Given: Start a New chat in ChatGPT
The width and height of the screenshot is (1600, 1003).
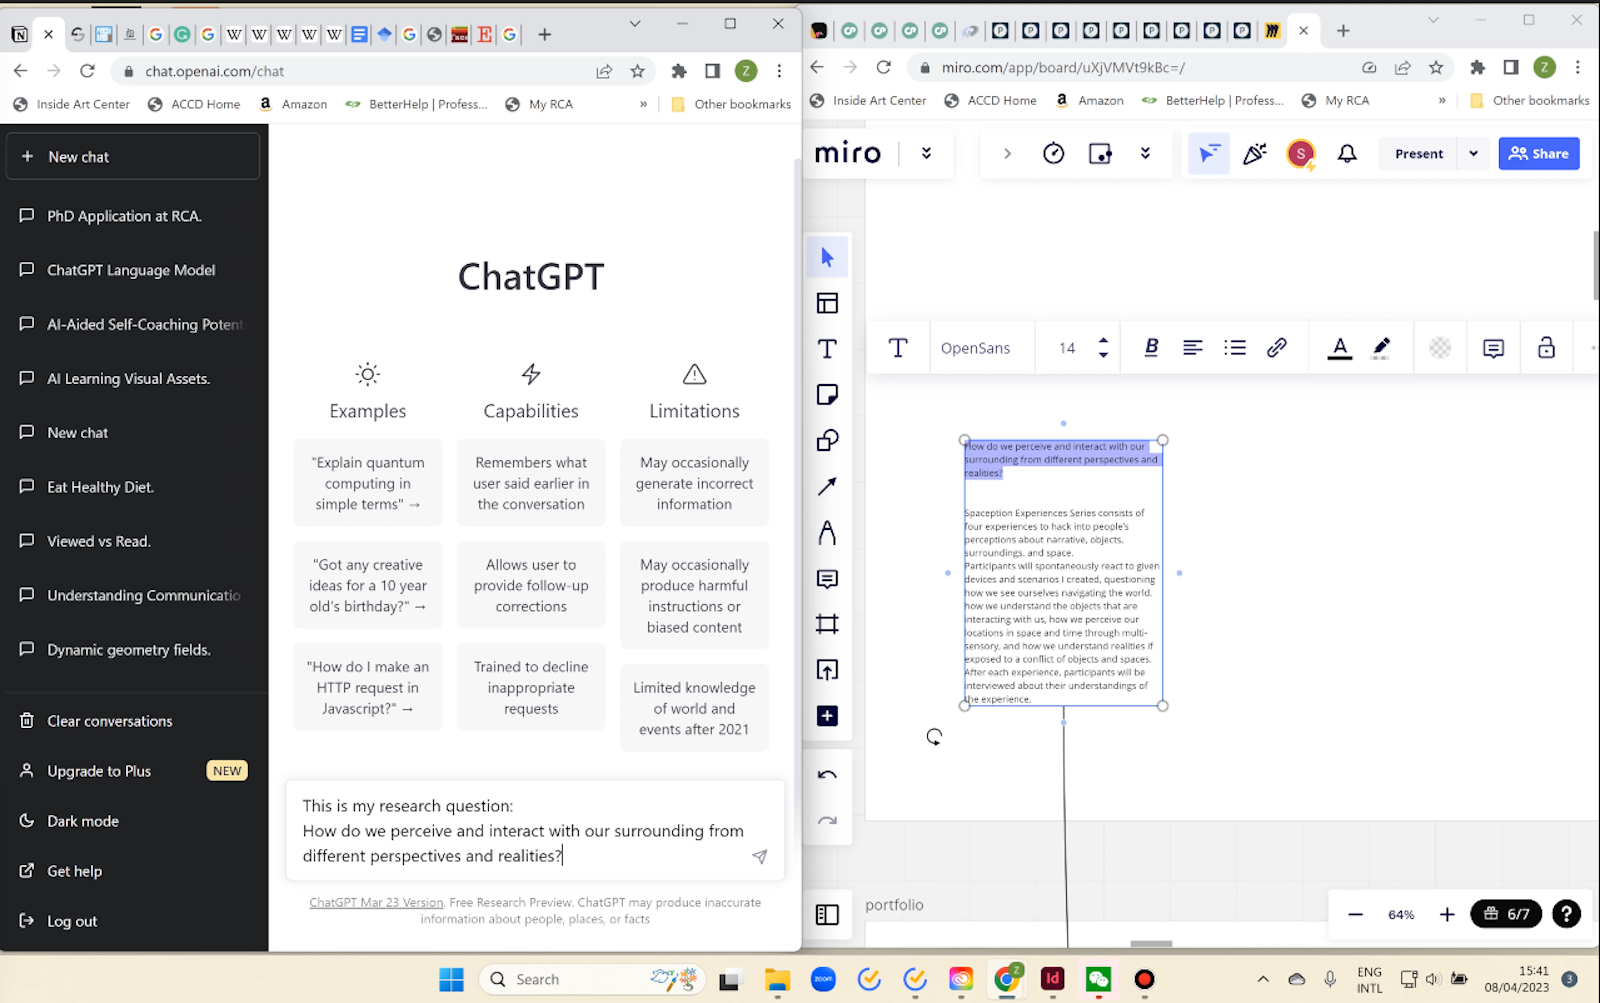Looking at the screenshot, I should click(x=133, y=157).
